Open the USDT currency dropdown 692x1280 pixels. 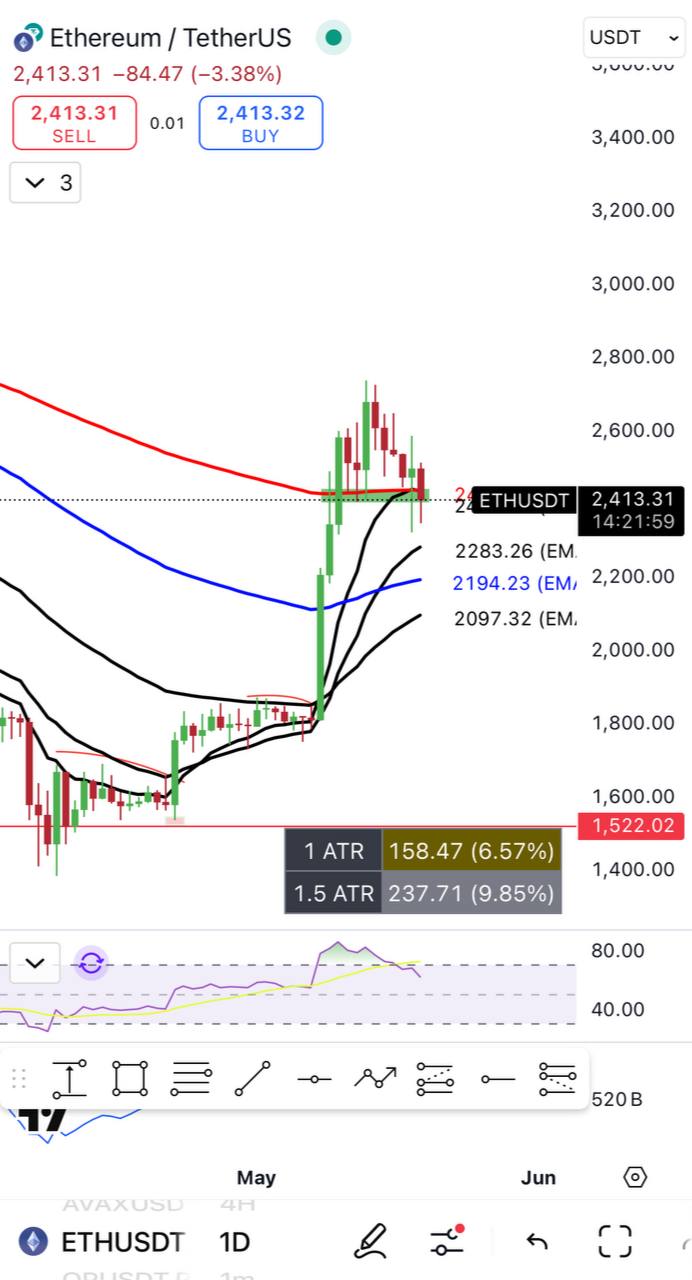point(634,38)
